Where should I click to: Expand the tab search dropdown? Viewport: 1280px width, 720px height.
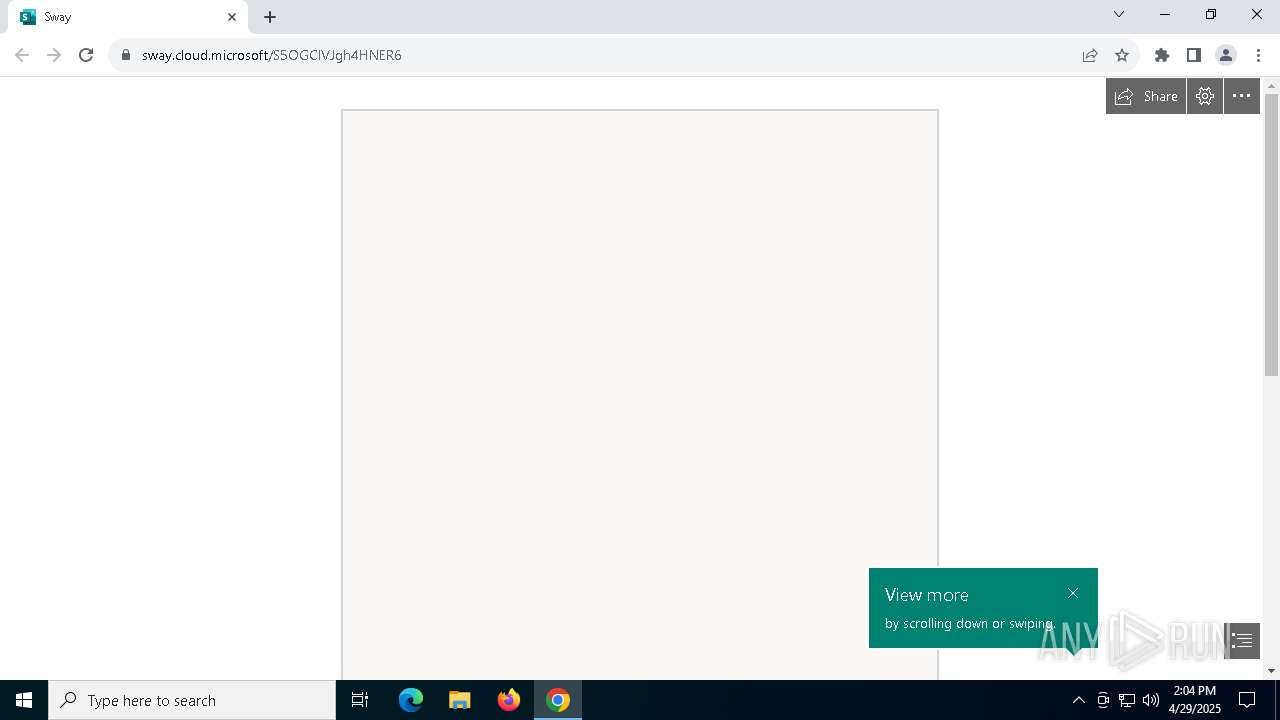pyautogui.click(x=1119, y=14)
